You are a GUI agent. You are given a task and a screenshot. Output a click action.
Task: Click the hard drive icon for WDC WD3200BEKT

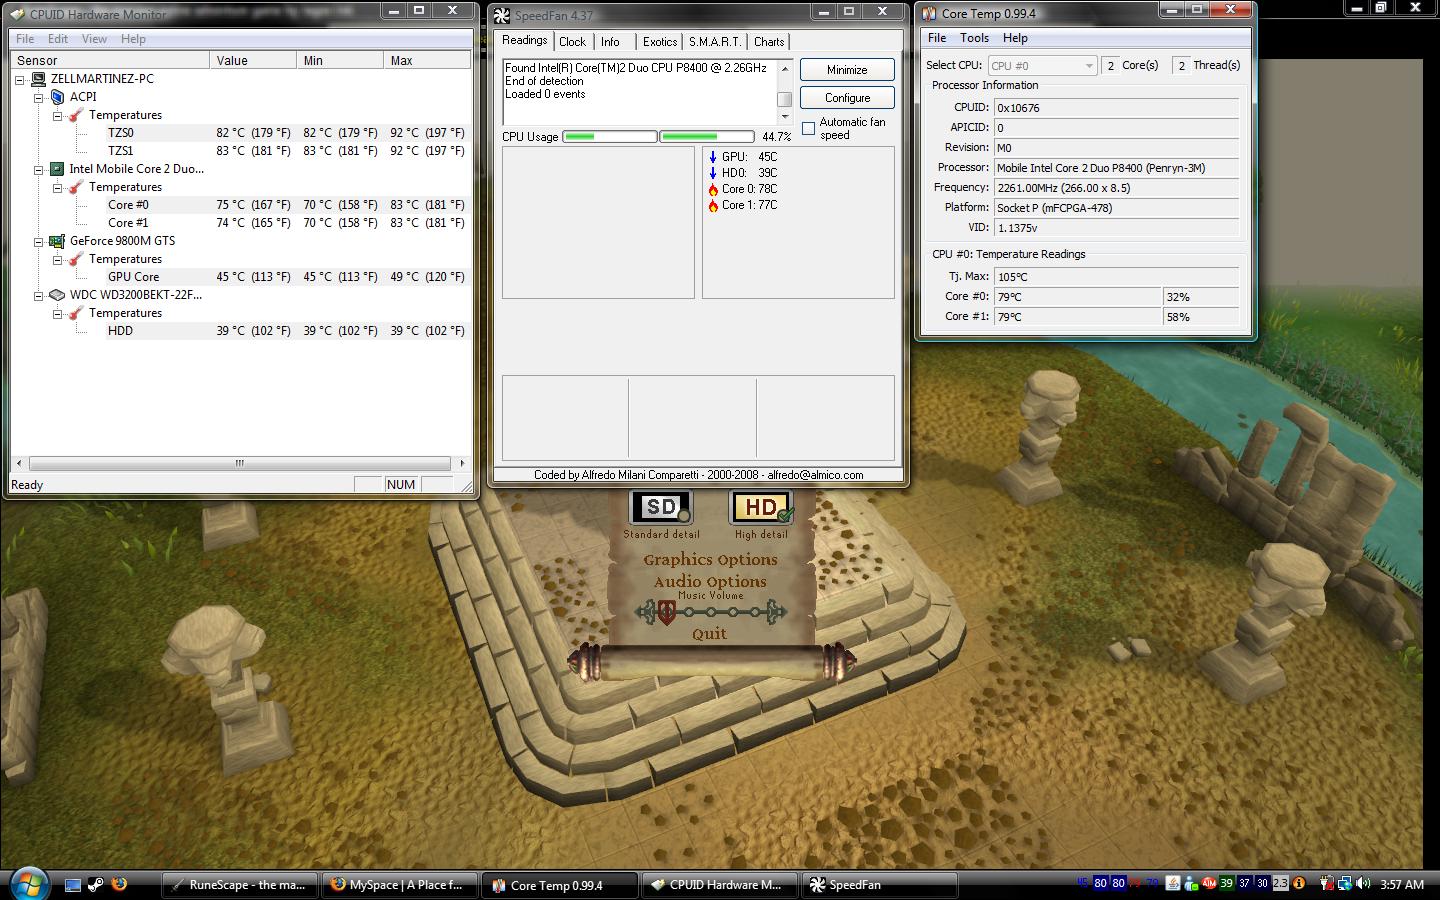point(57,295)
